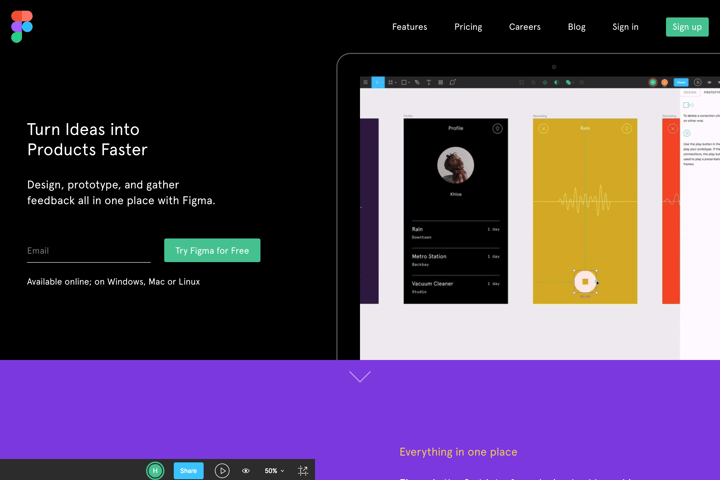Viewport: 720px width, 480px height.
Task: Click the Present play icon in mockup toolbar
Action: point(698,82)
